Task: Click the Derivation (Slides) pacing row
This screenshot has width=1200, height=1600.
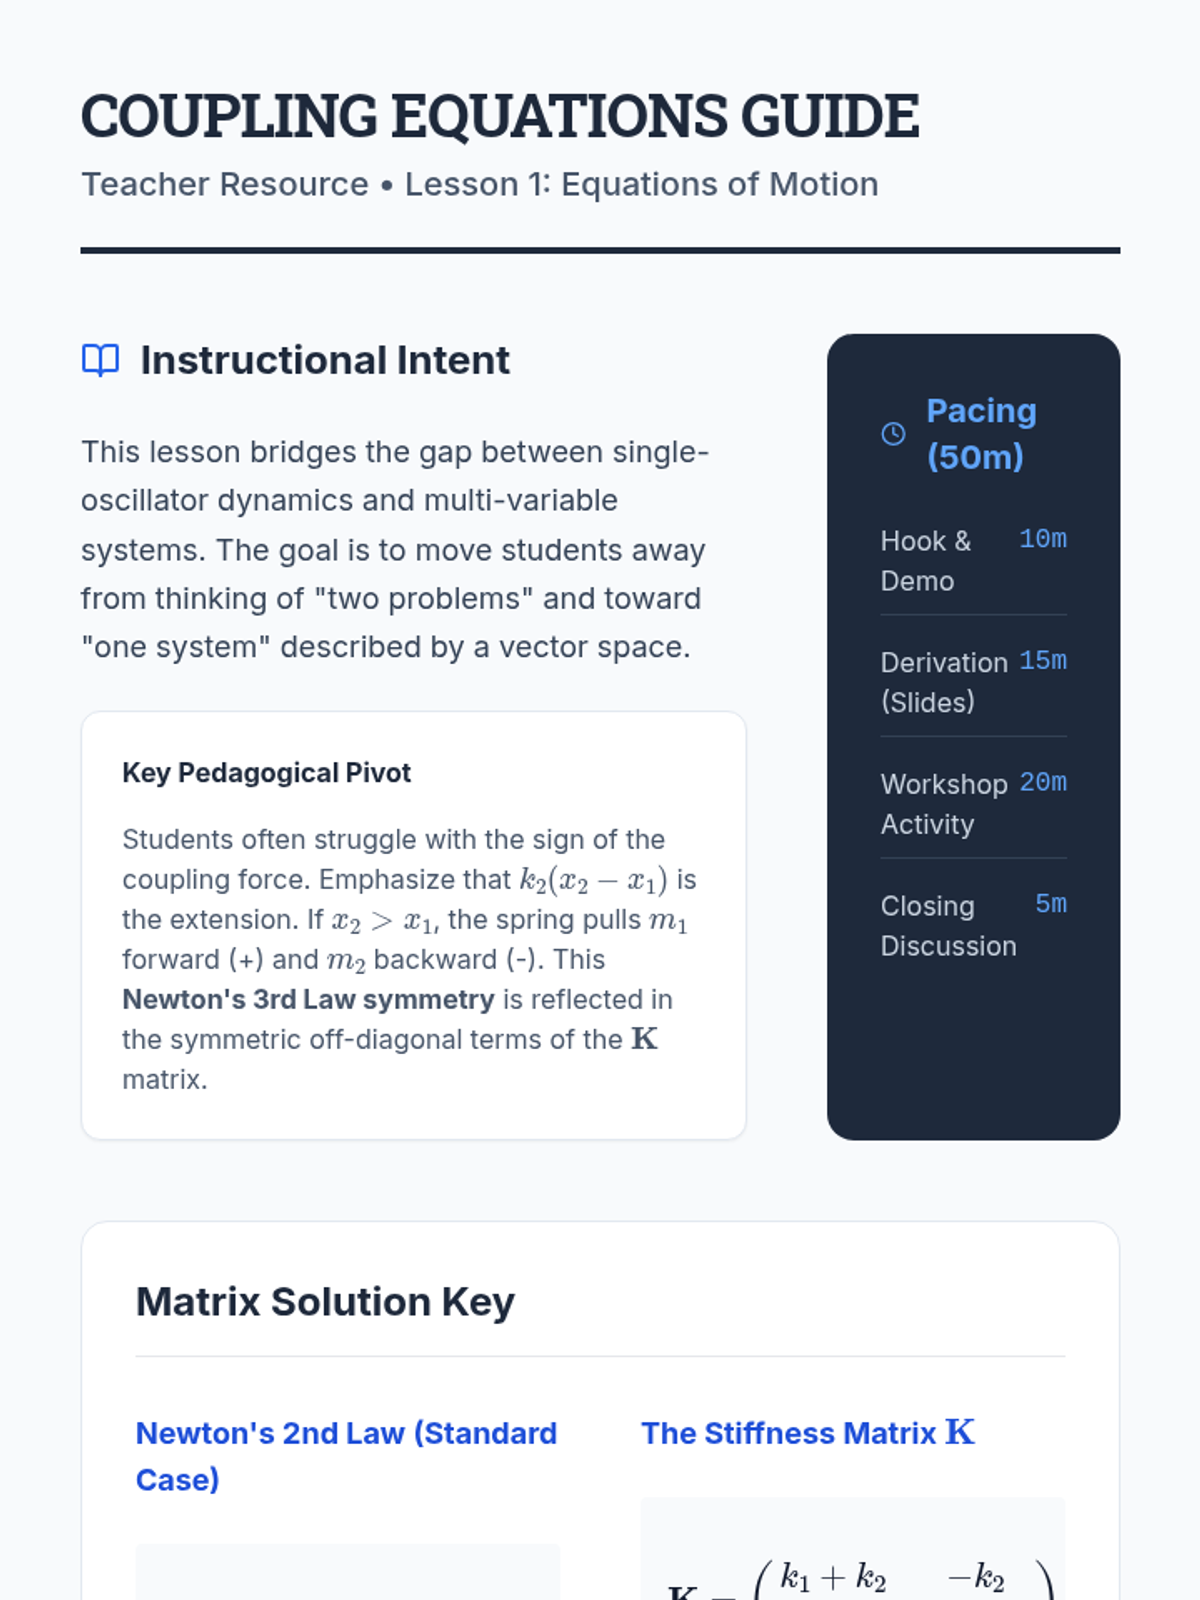Action: (x=973, y=682)
